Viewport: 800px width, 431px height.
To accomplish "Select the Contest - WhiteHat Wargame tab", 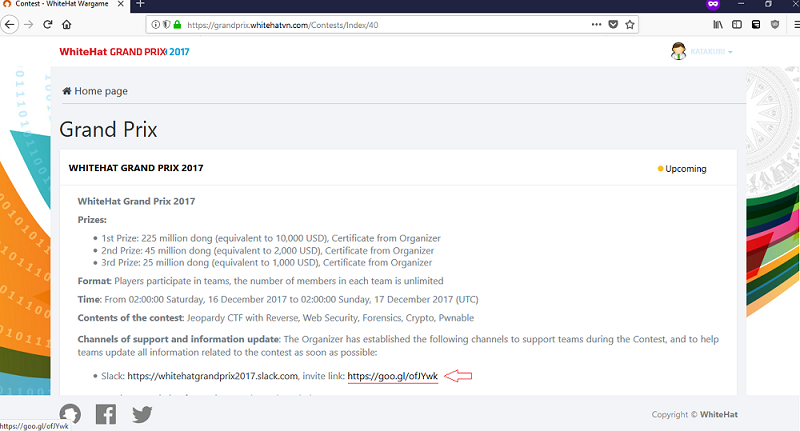I will 60,5.
